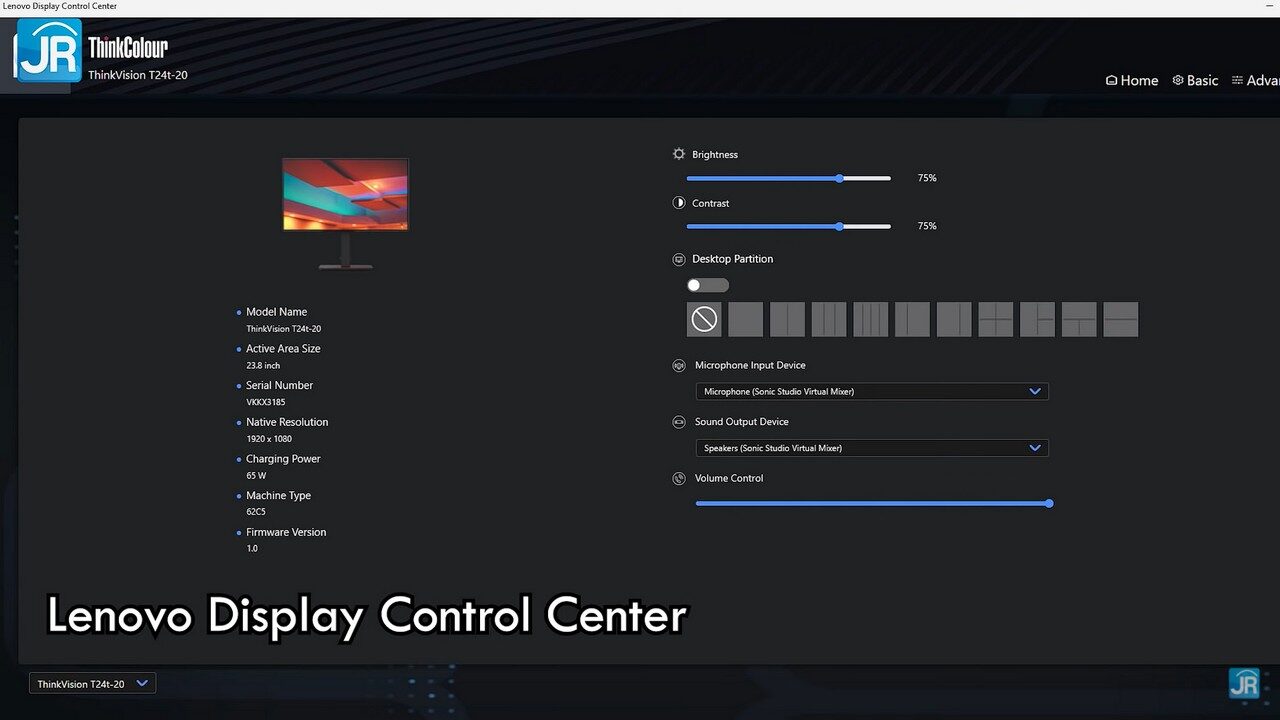
Task: Select the top row over two-column layout
Action: (x=1079, y=320)
